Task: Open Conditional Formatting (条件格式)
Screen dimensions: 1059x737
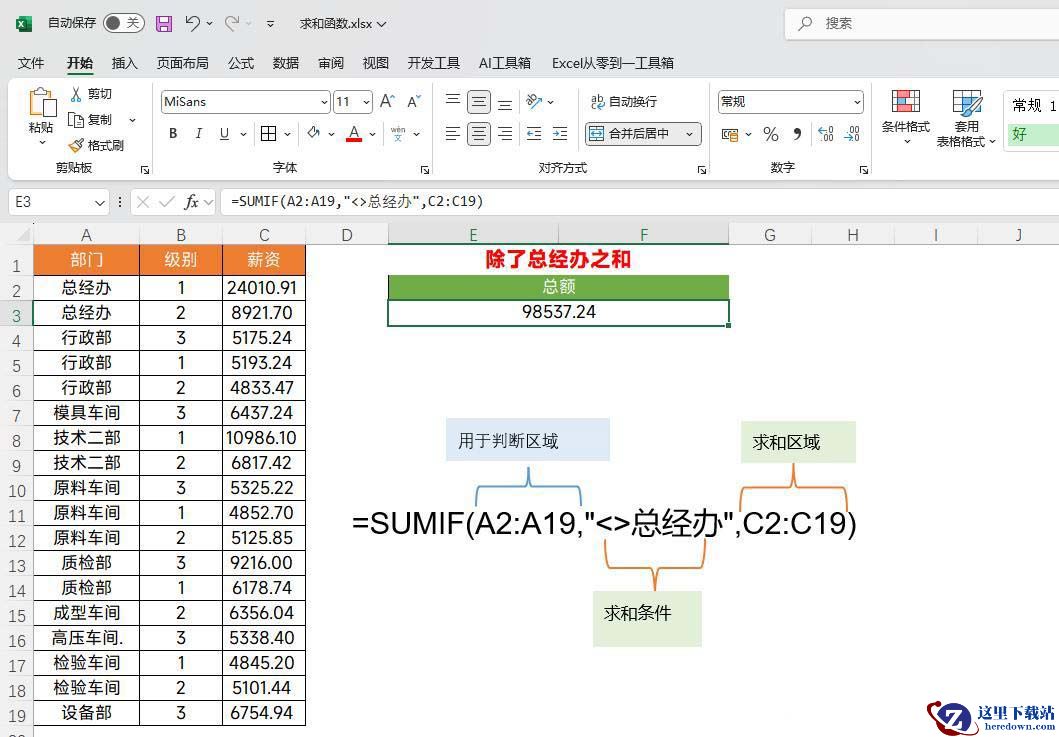Action: (x=905, y=115)
